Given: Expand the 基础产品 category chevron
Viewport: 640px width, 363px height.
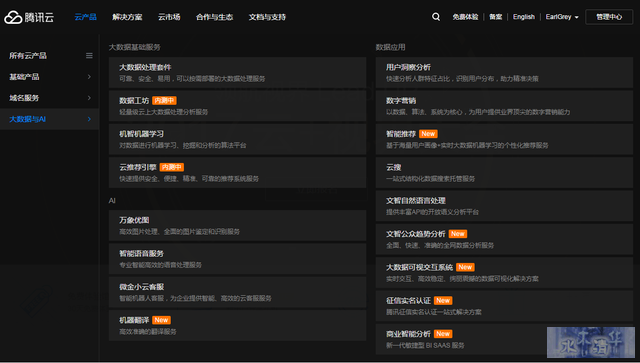Looking at the screenshot, I should tap(89, 77).
